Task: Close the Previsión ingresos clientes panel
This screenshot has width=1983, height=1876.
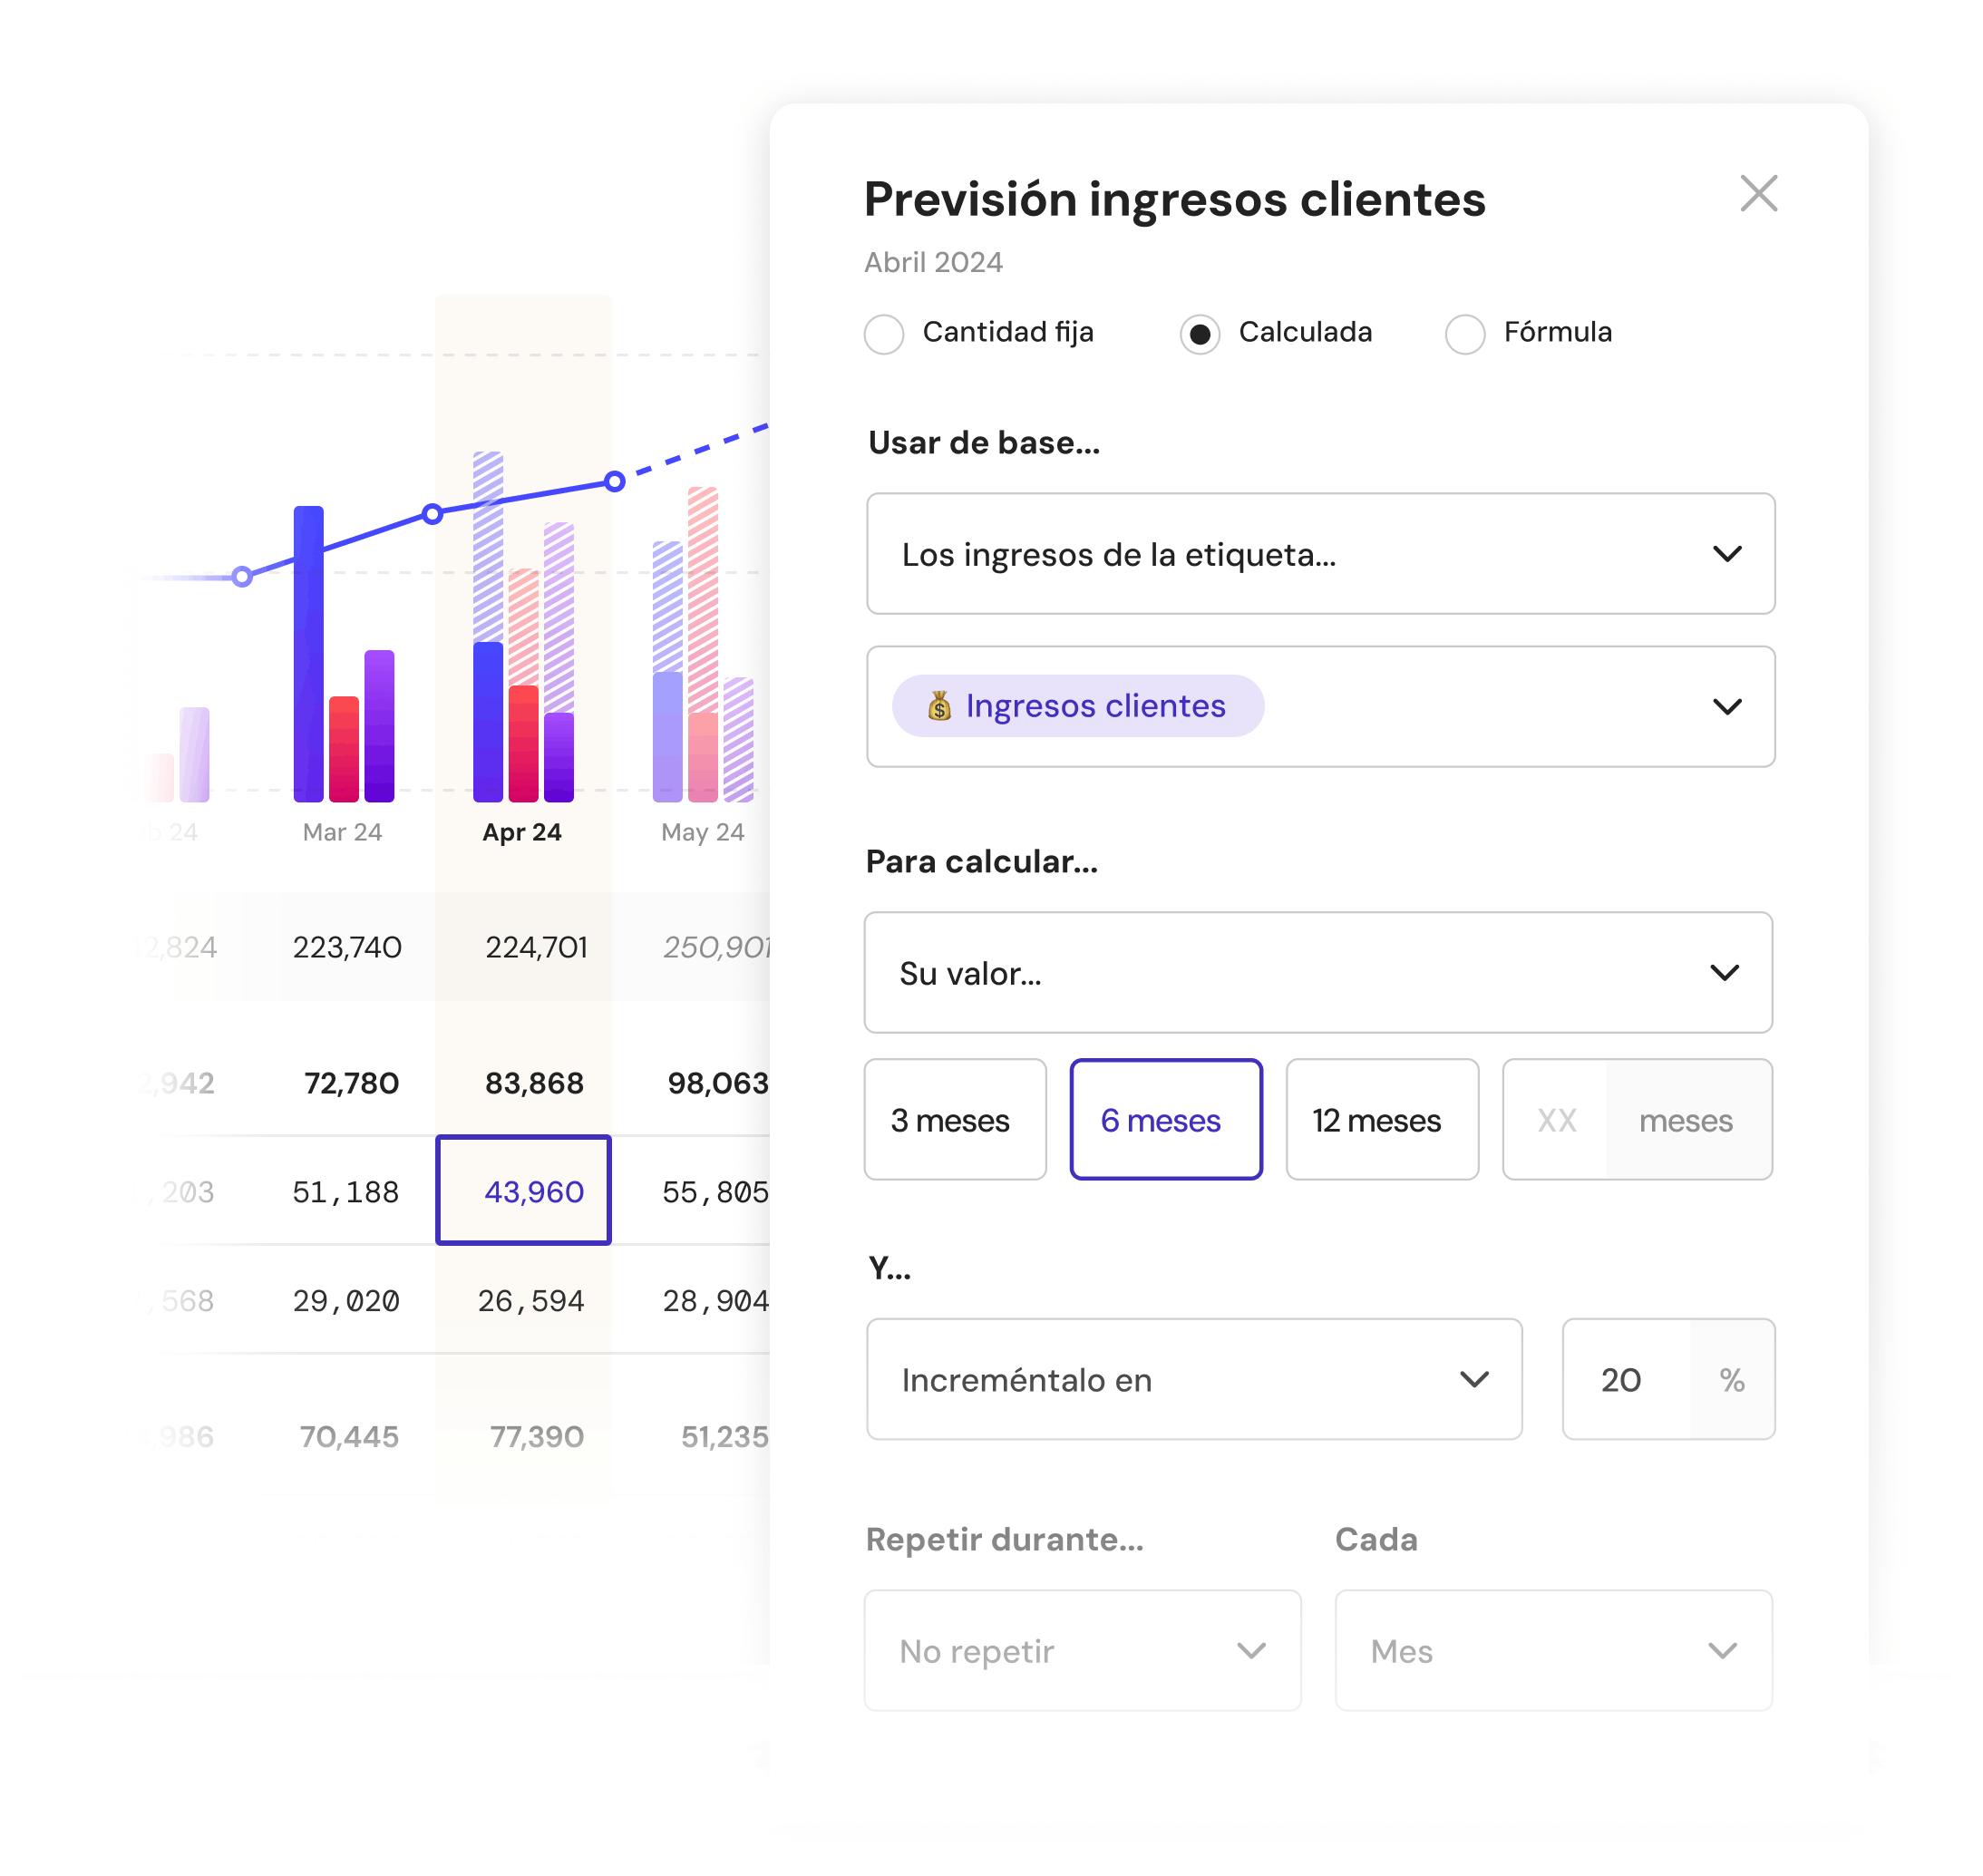Action: [1757, 194]
